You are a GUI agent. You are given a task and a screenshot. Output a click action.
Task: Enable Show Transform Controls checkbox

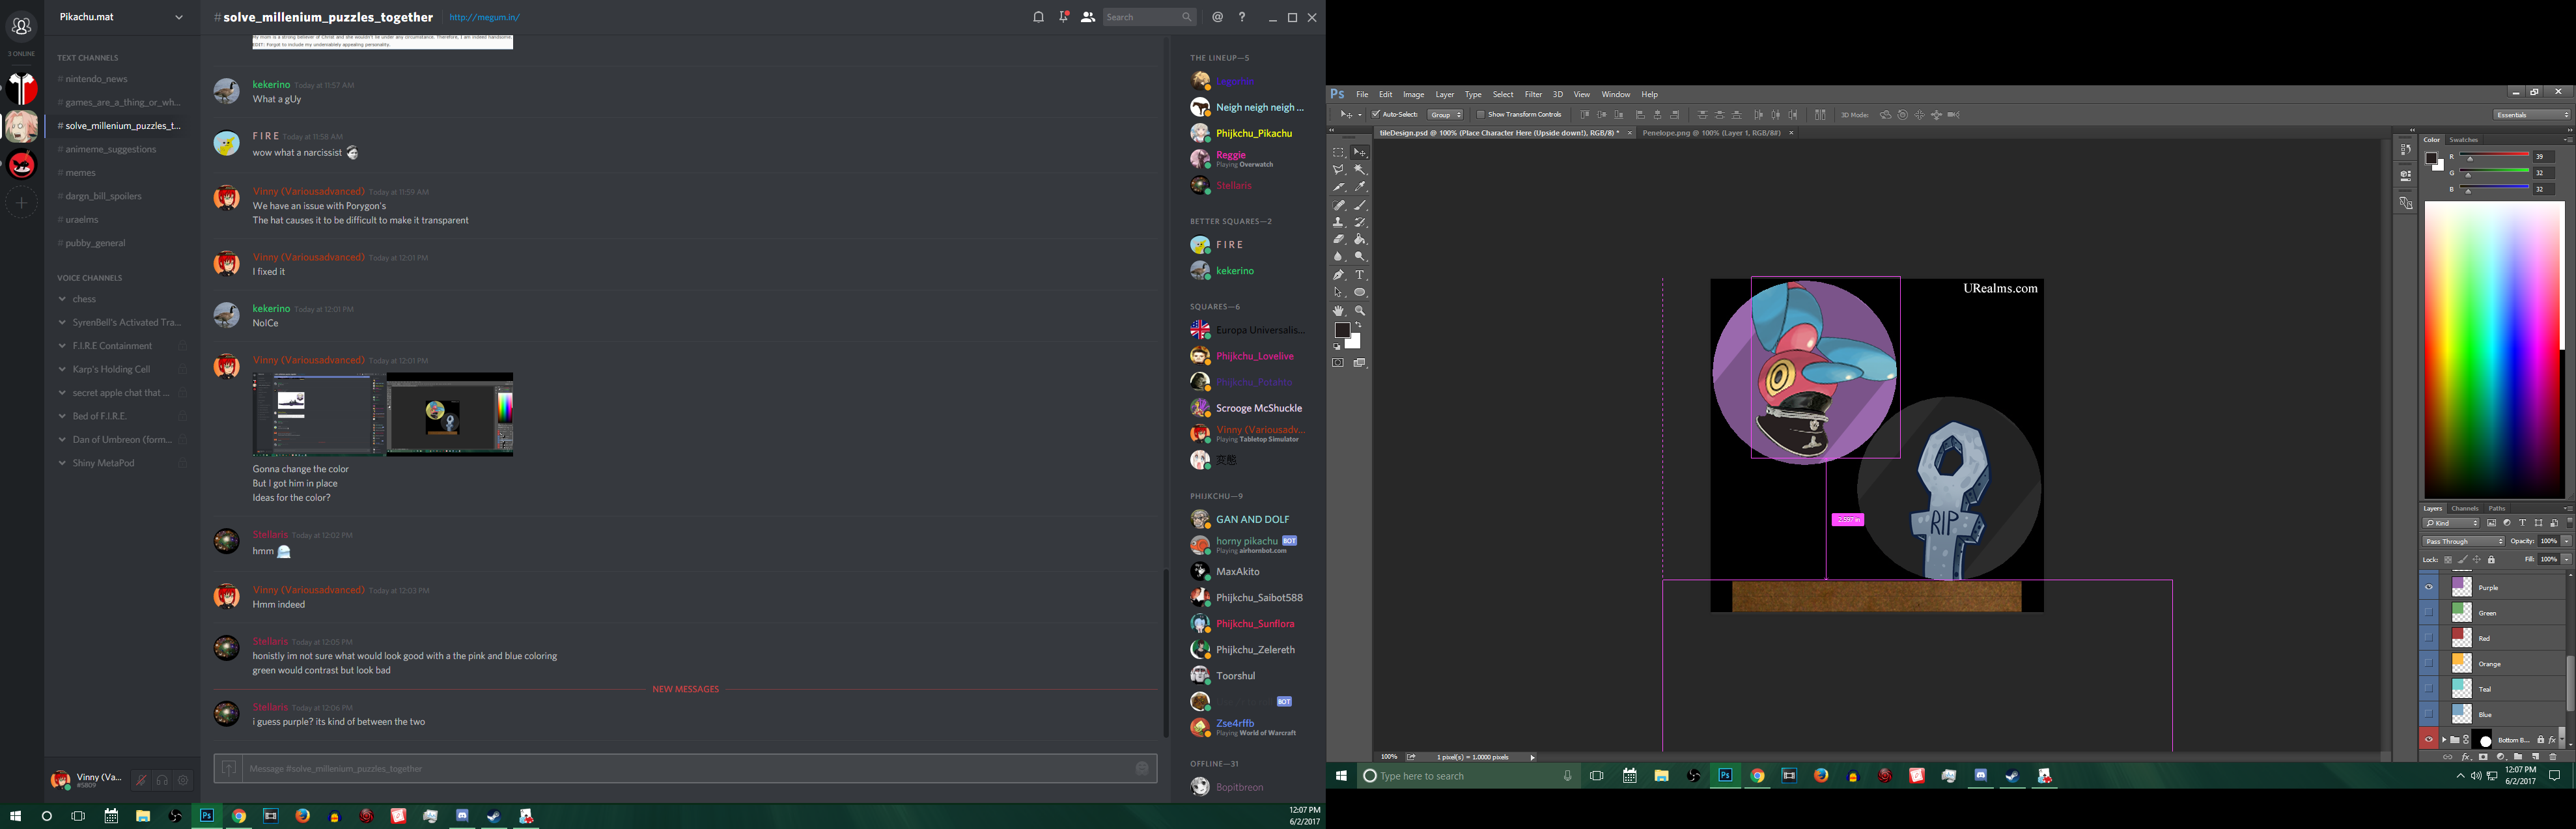[x=1480, y=115]
